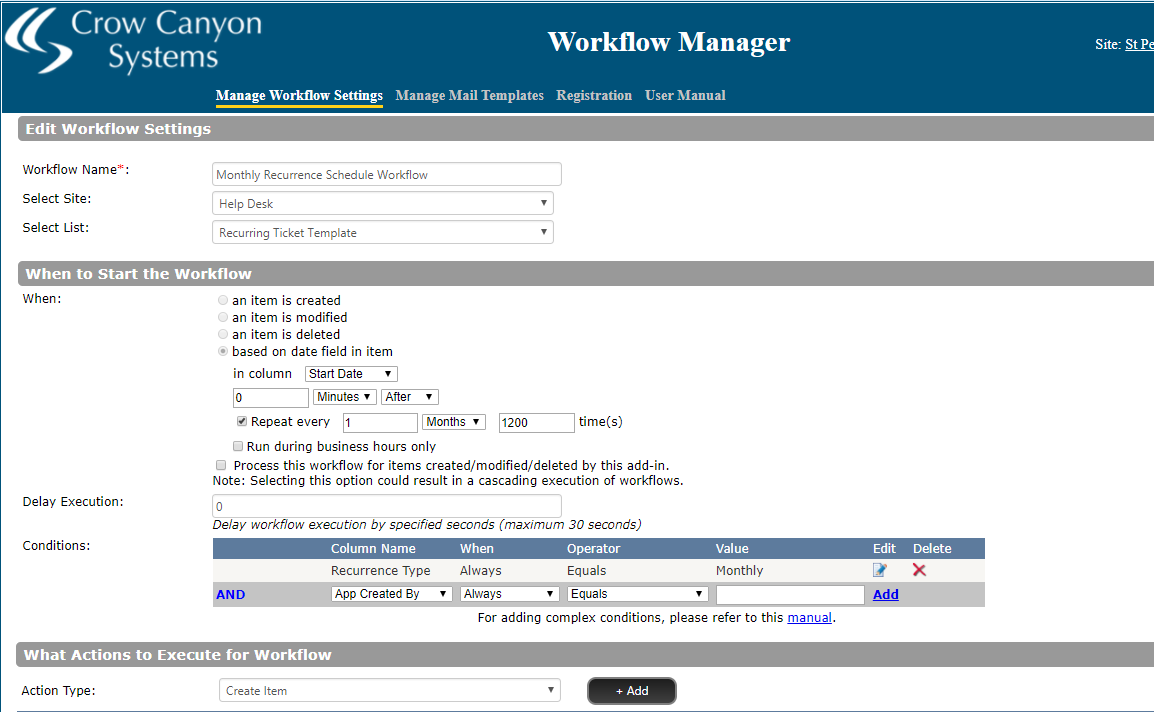Open the Start Date column dropdown
The image size is (1154, 712).
coord(351,374)
